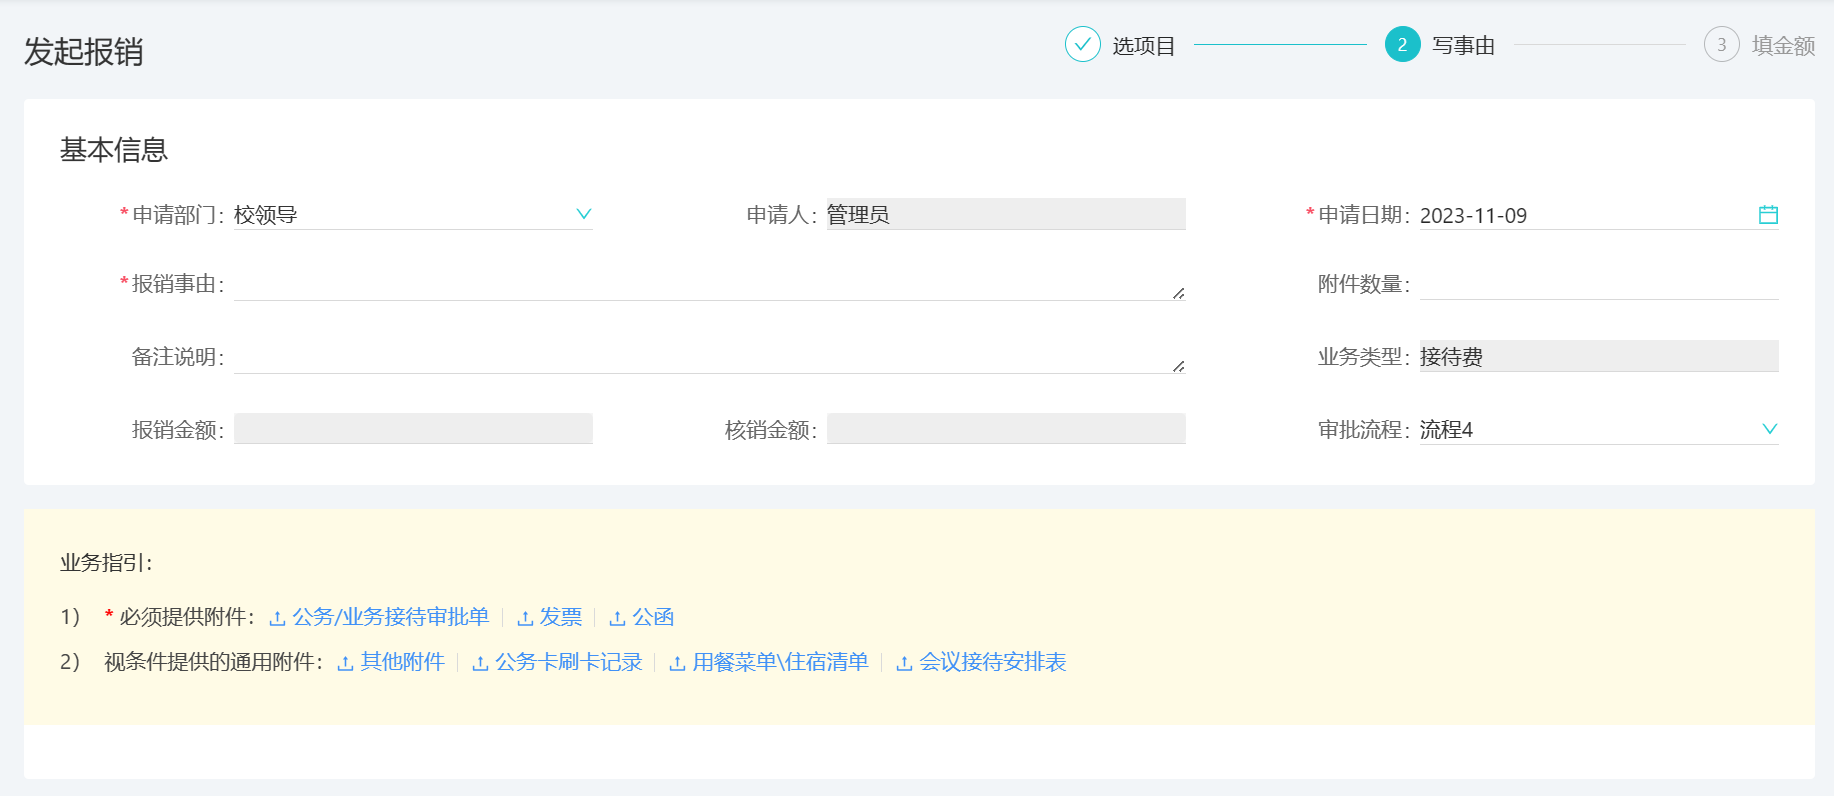Click upload icon beside 公务卡刷卡记录
1834x796 pixels.
pyautogui.click(x=480, y=663)
